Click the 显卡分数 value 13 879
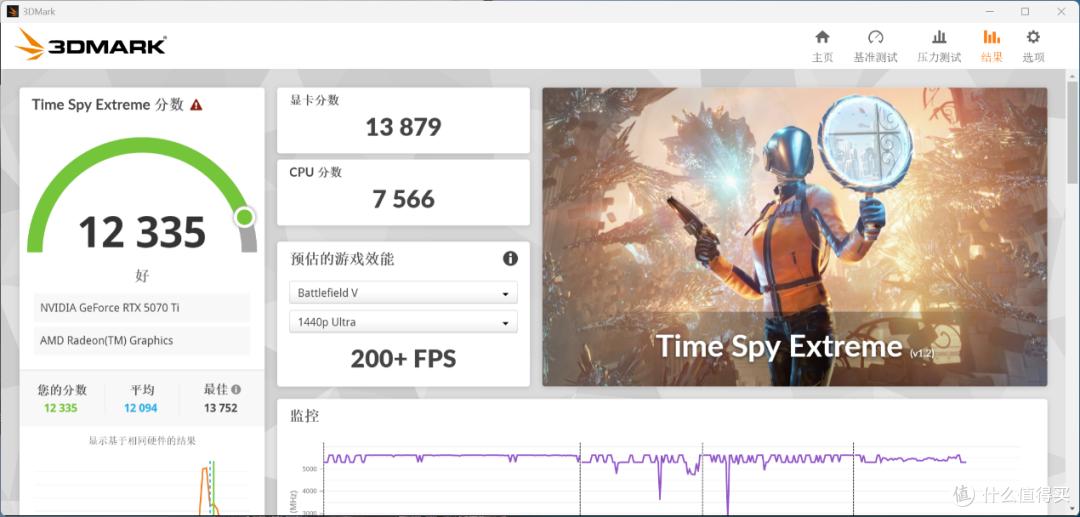Screen dimensions: 1080x517 click(404, 127)
